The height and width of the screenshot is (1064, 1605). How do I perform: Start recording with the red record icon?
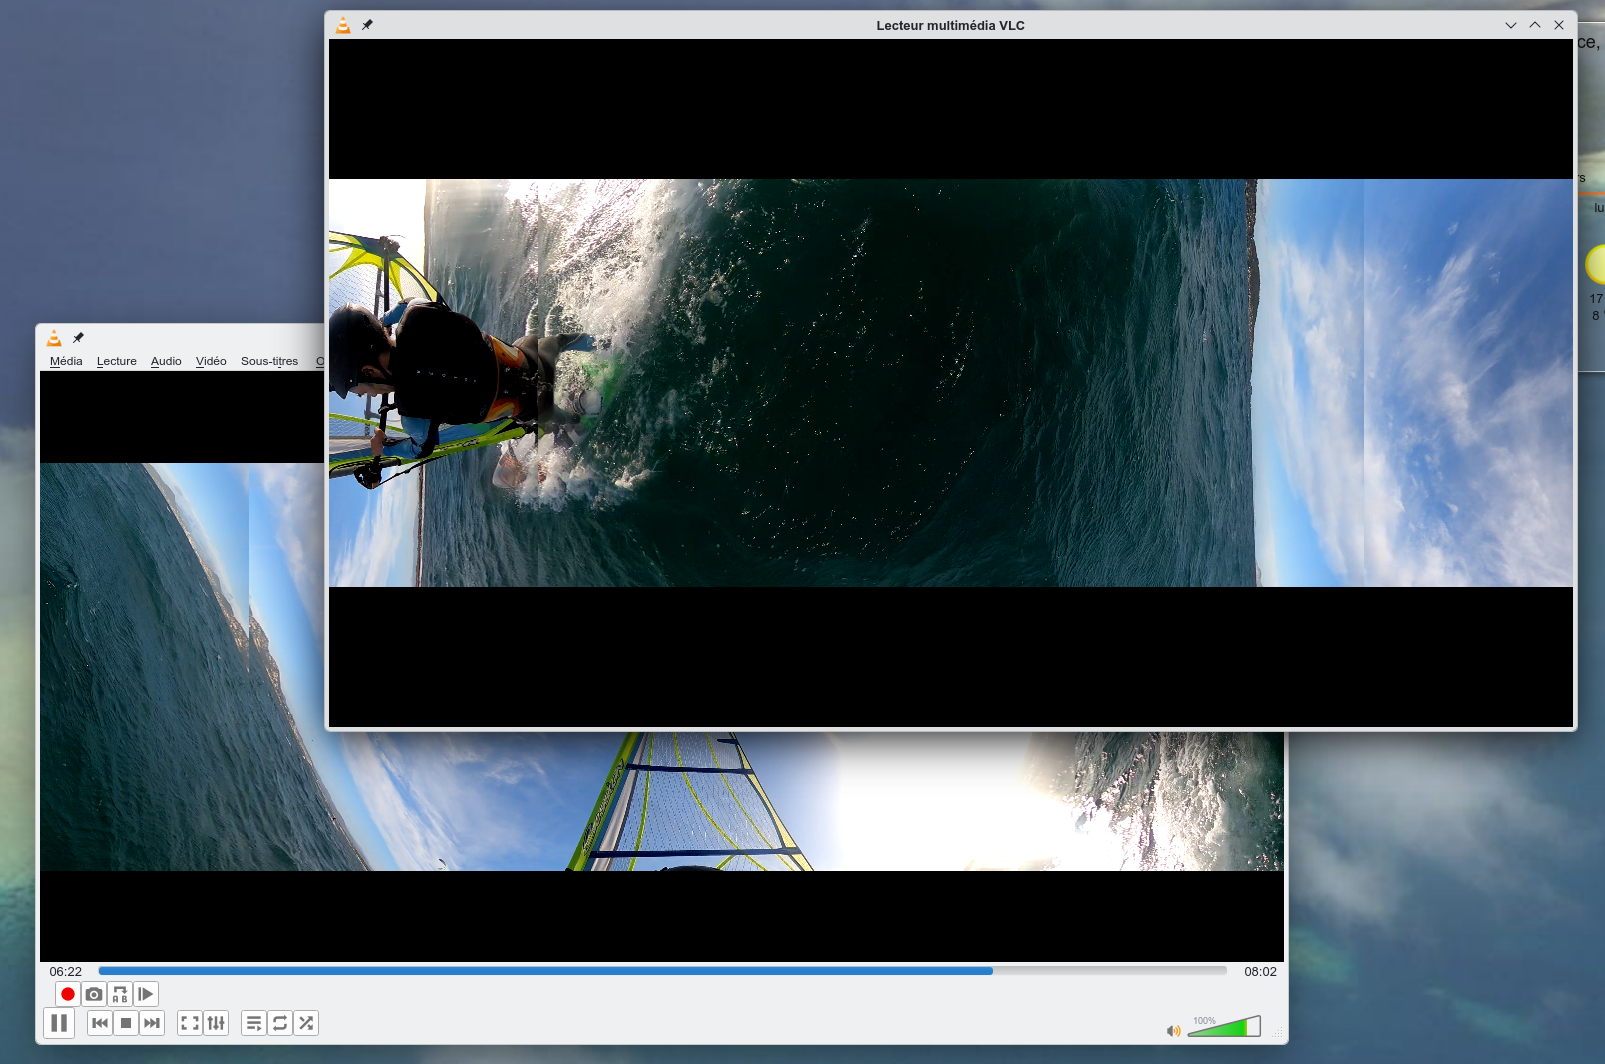pos(67,993)
